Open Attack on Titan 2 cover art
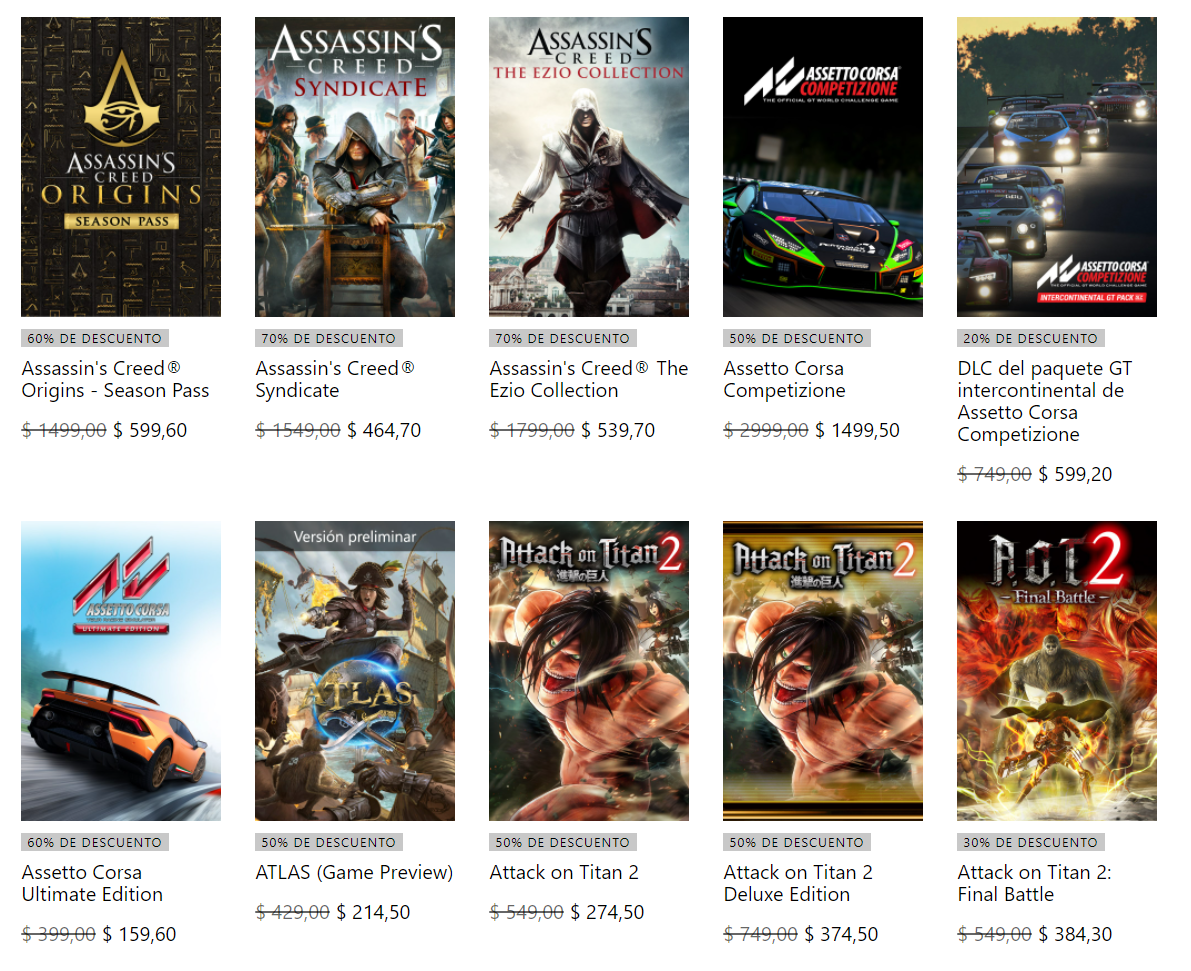 click(589, 670)
